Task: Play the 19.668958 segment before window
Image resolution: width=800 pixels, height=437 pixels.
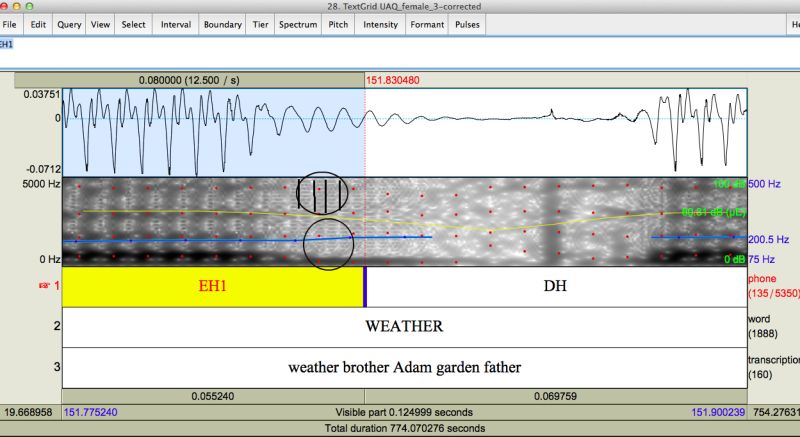Action: point(31,412)
